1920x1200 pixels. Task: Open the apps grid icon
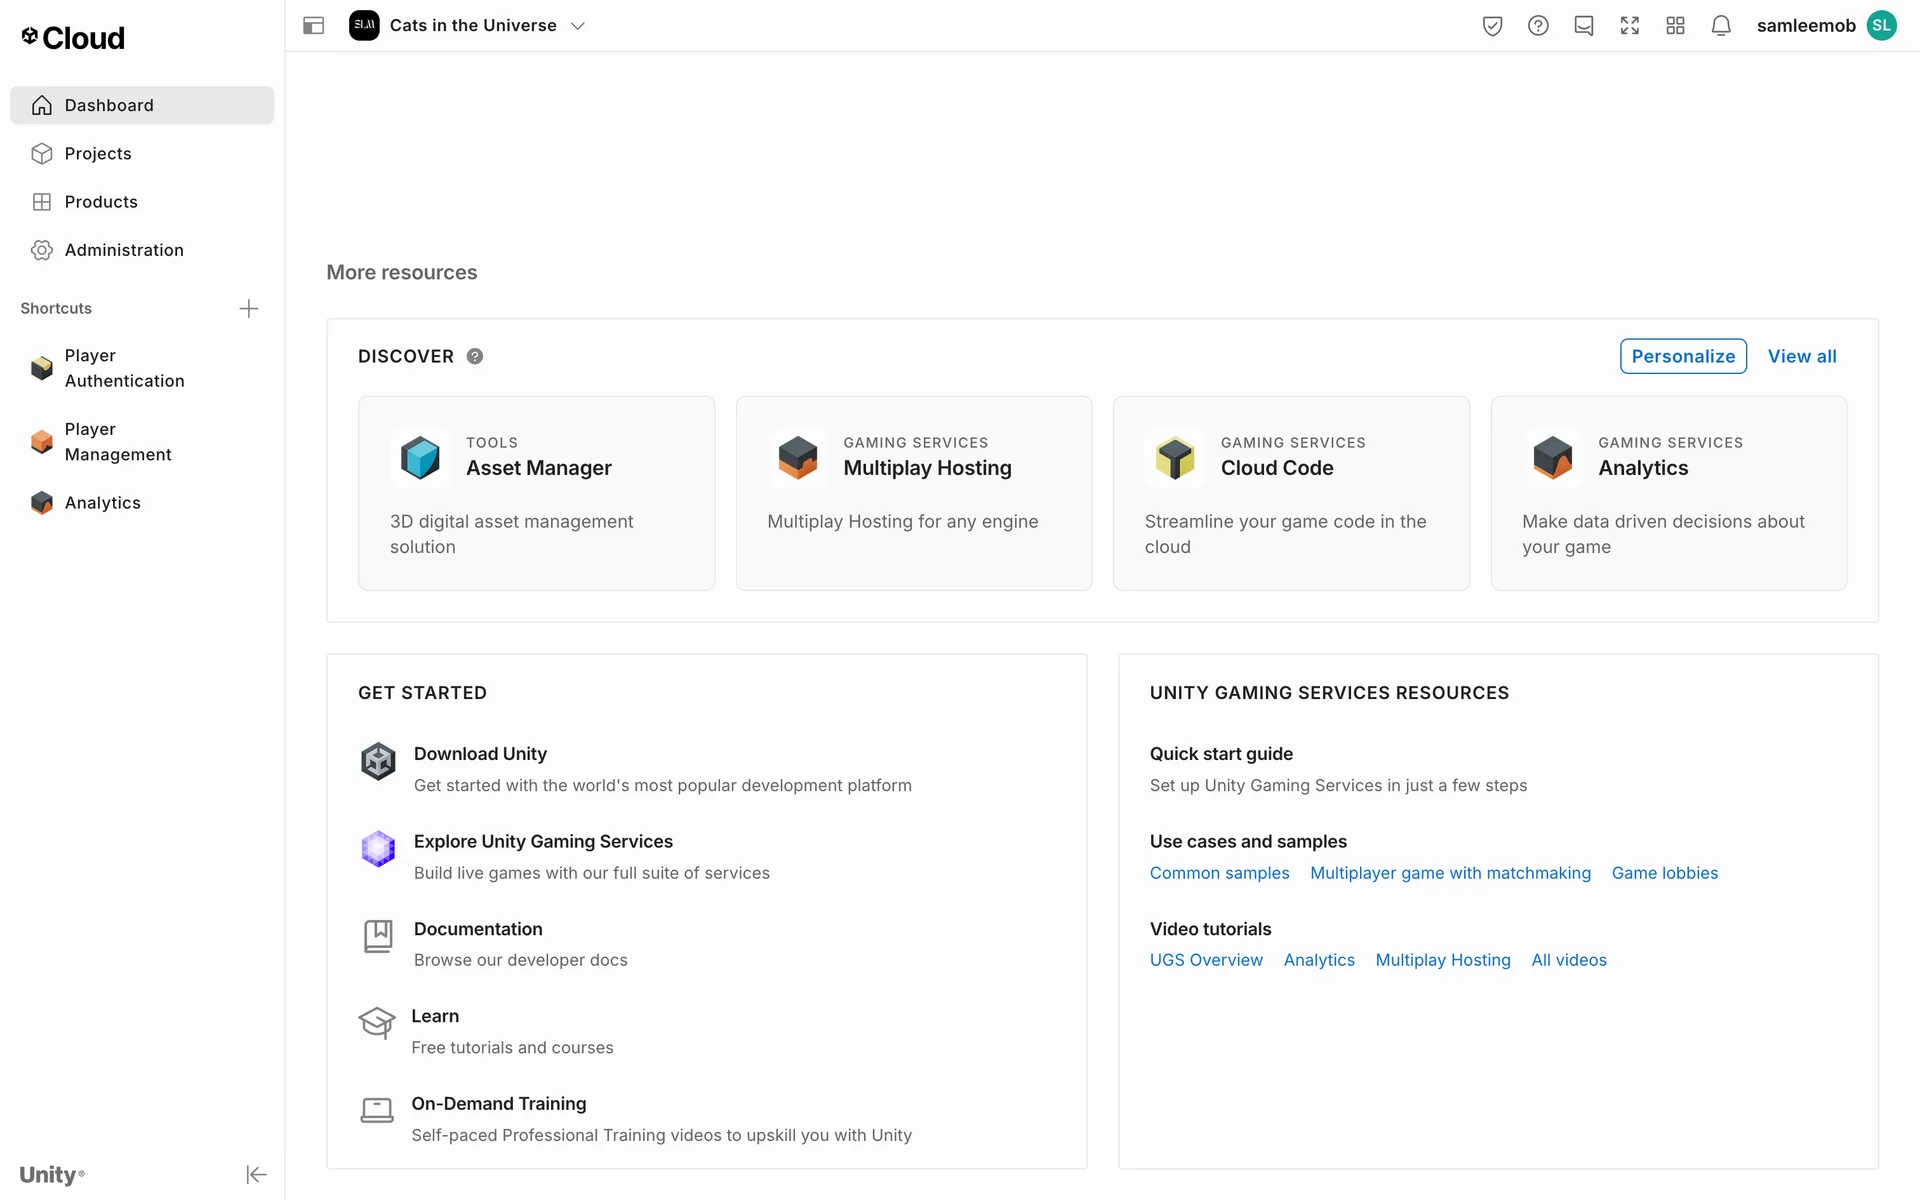click(x=1676, y=26)
